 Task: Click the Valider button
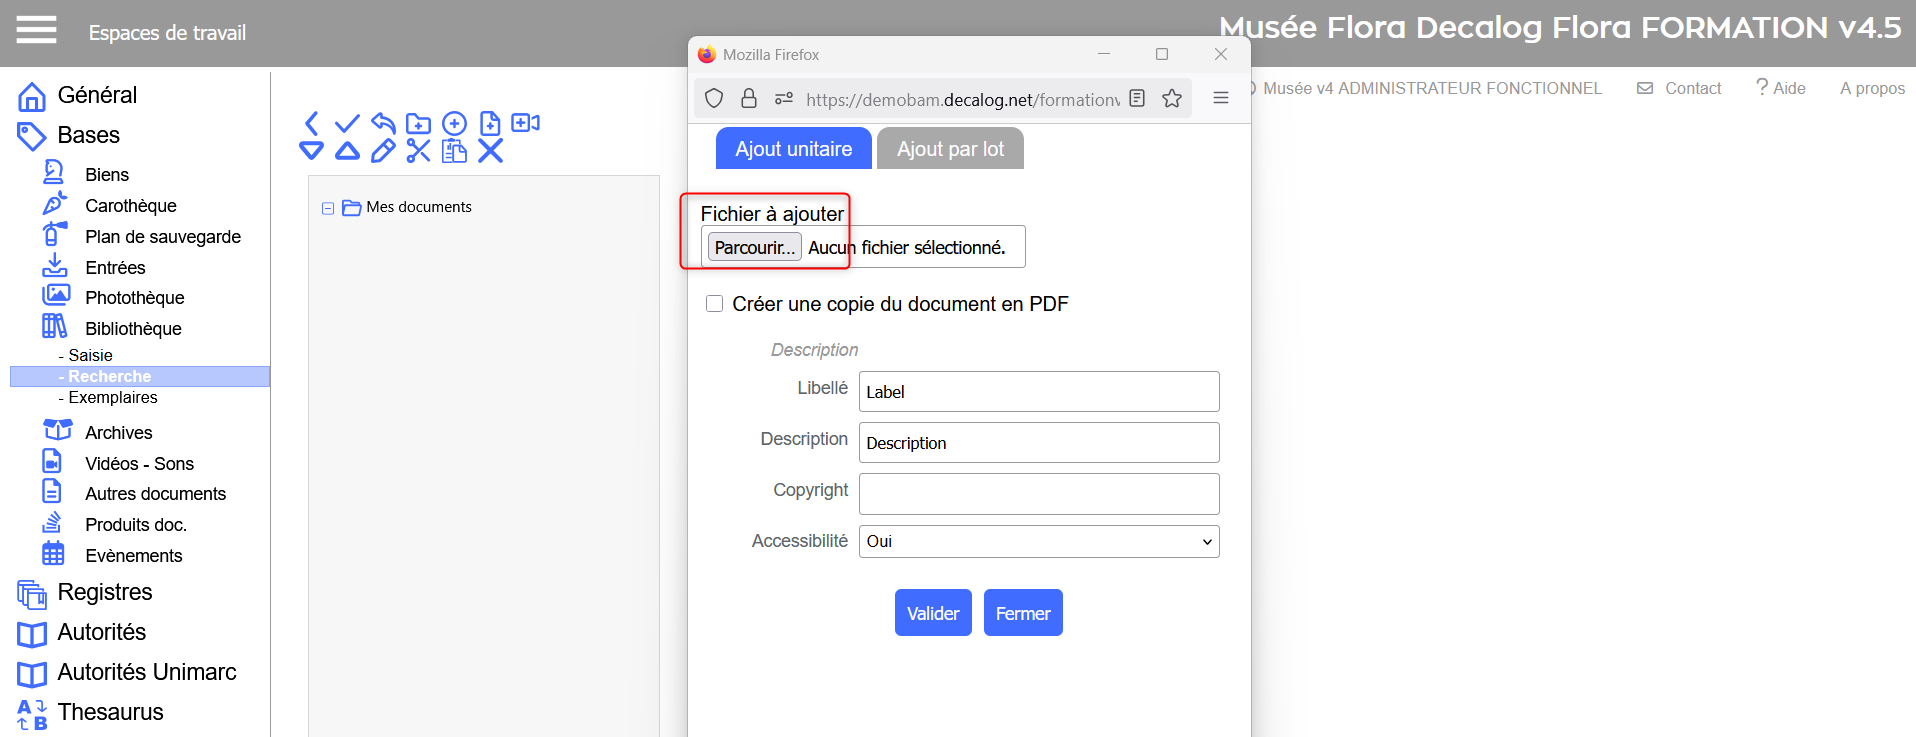tap(933, 612)
